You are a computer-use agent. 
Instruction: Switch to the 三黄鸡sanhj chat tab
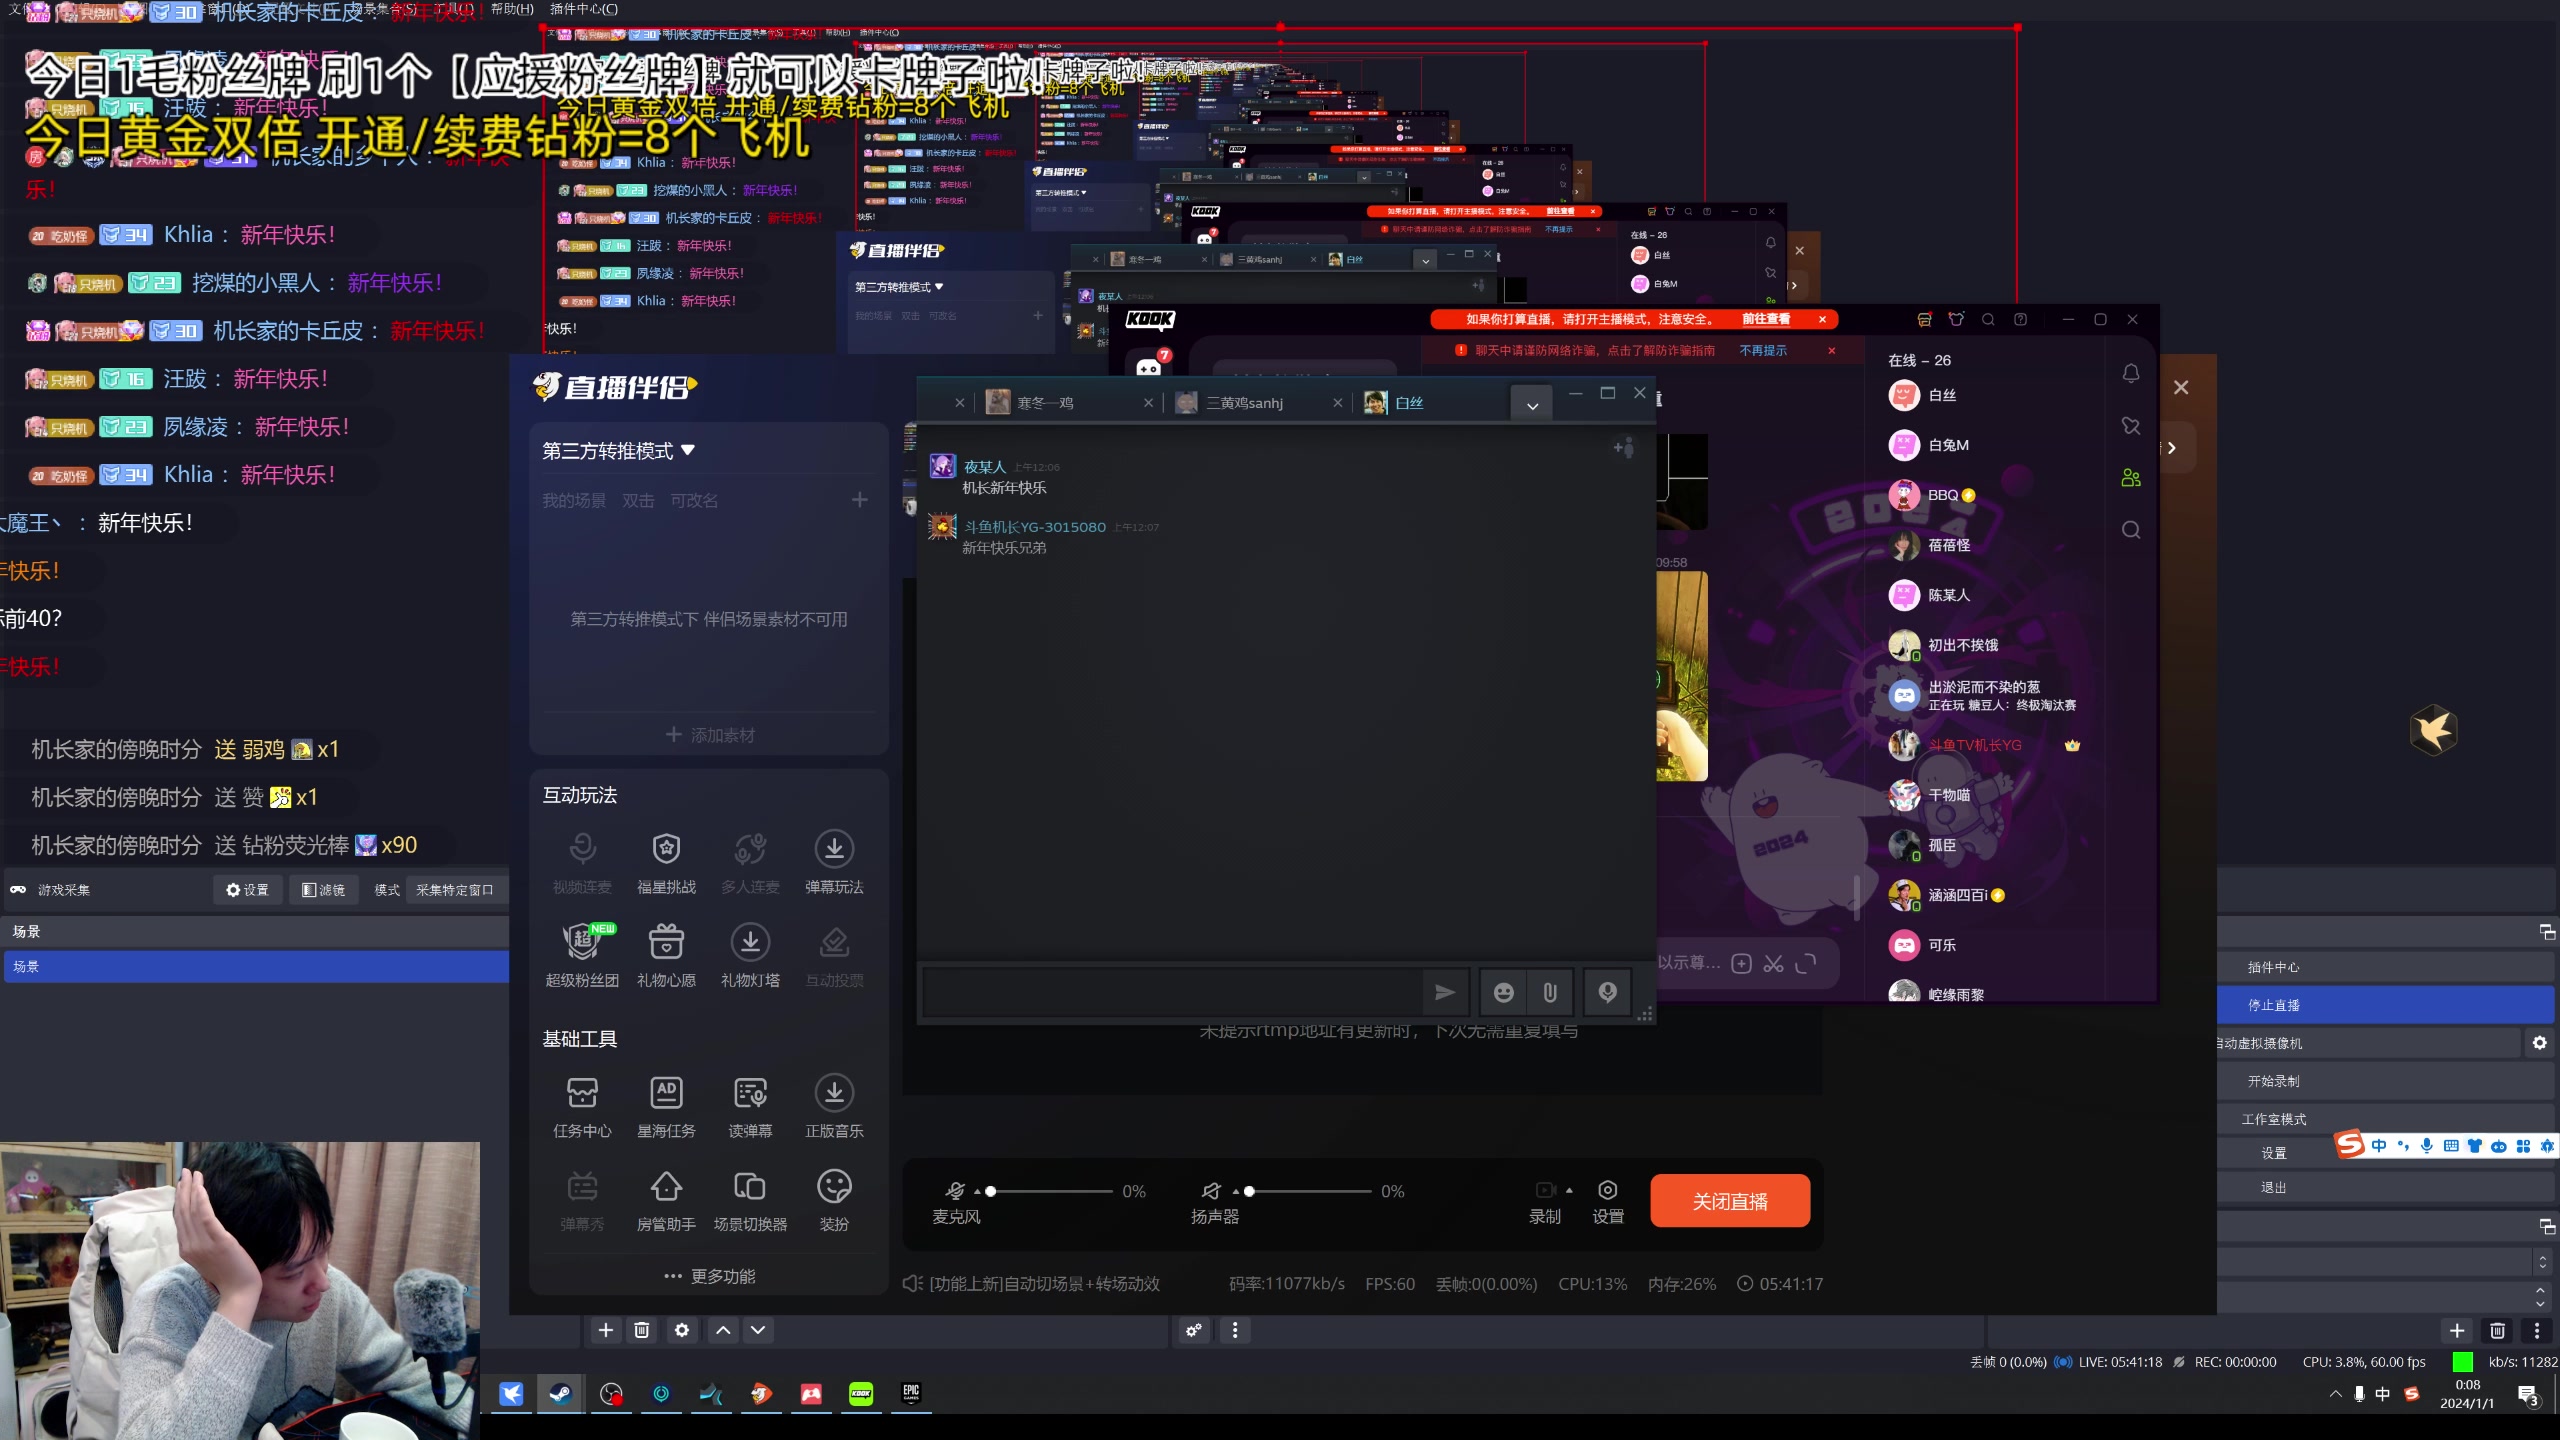(1244, 403)
